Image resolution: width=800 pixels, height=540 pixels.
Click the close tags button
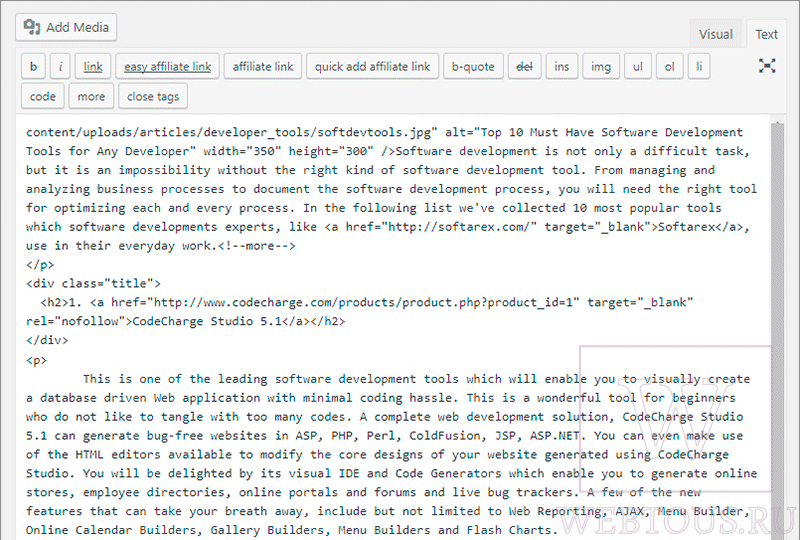(x=153, y=96)
